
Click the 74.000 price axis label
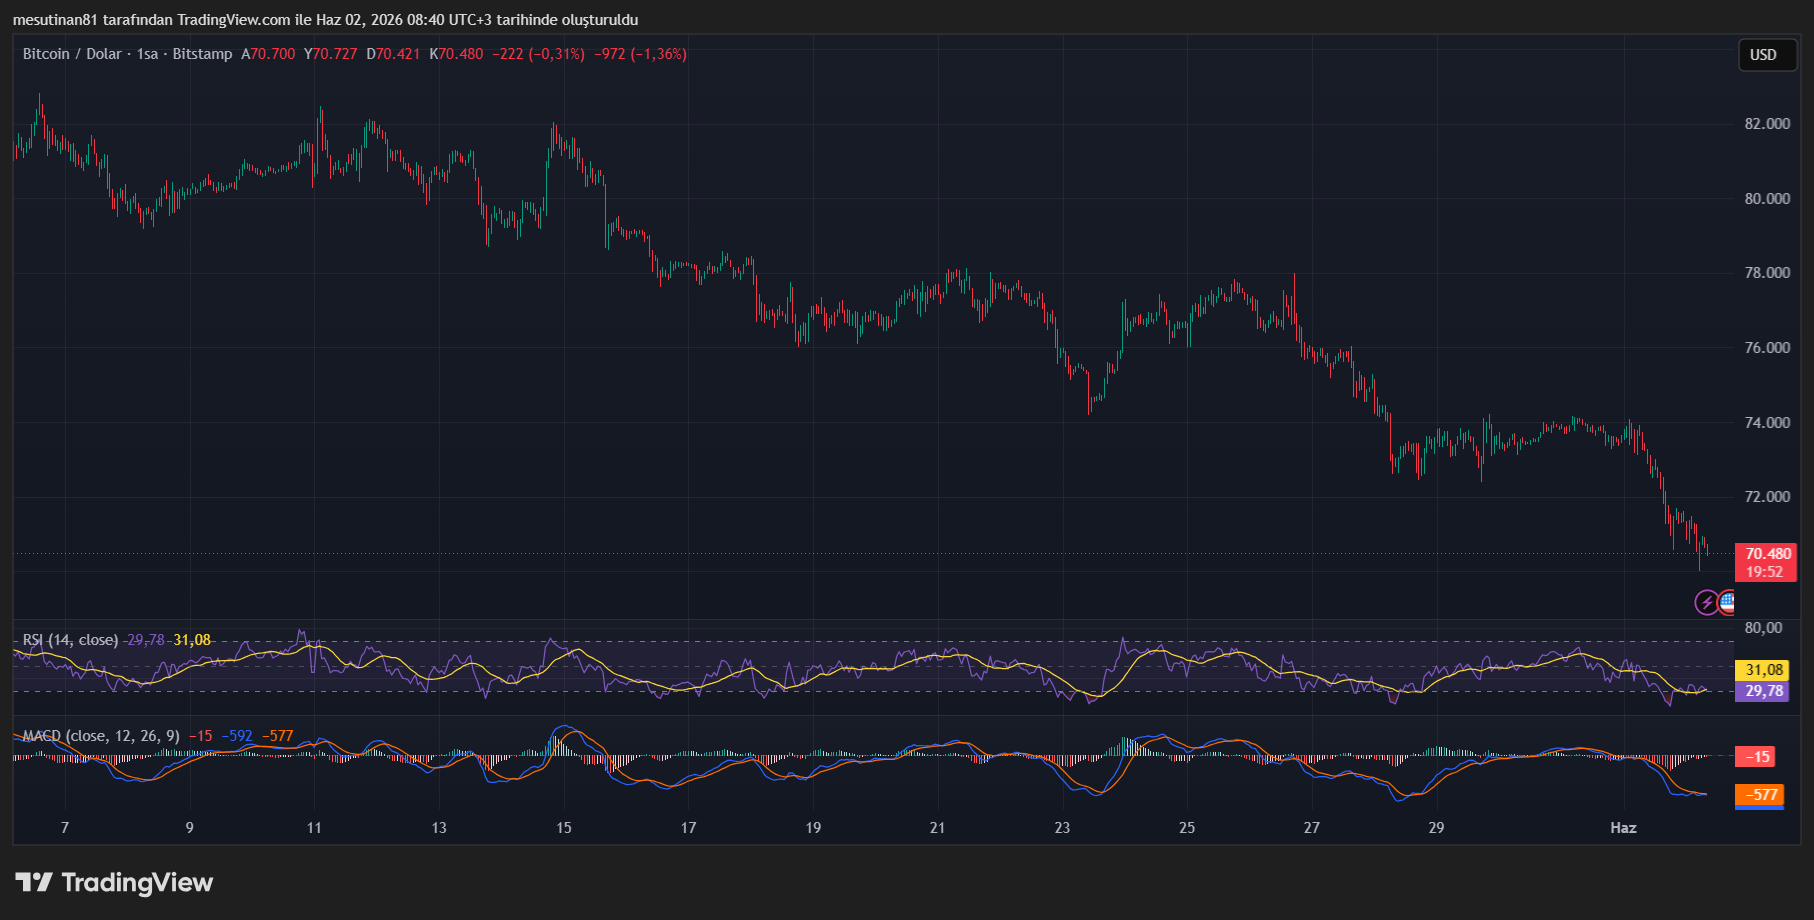coord(1767,423)
